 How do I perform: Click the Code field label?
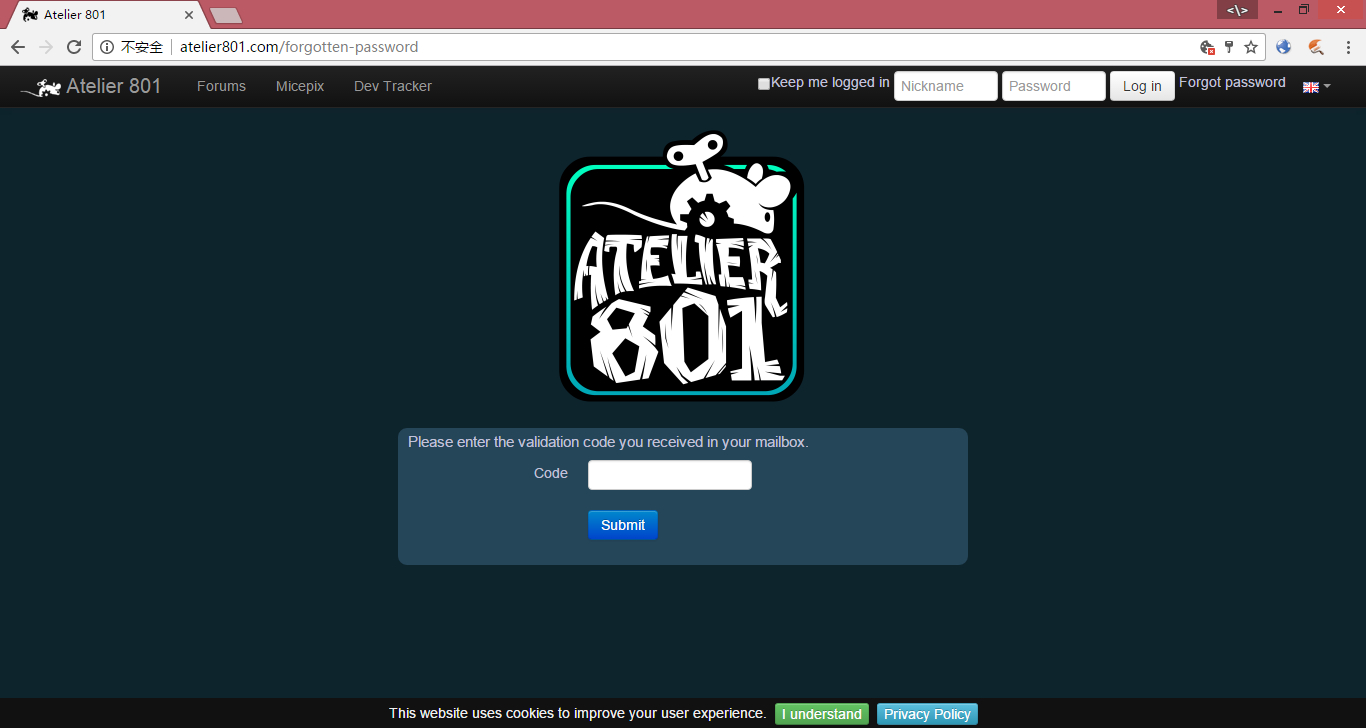(x=551, y=473)
